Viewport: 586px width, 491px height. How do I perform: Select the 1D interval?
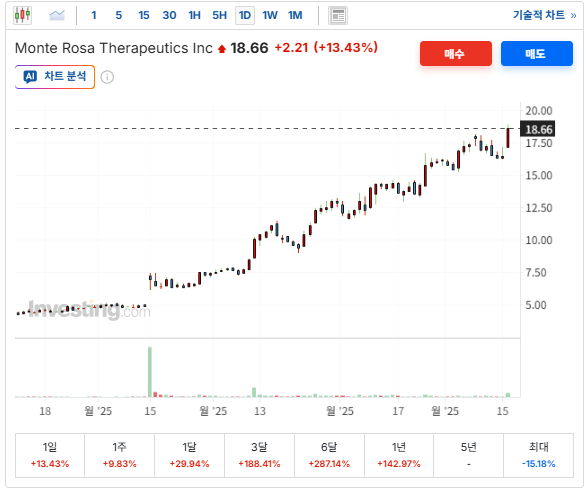pyautogui.click(x=245, y=15)
